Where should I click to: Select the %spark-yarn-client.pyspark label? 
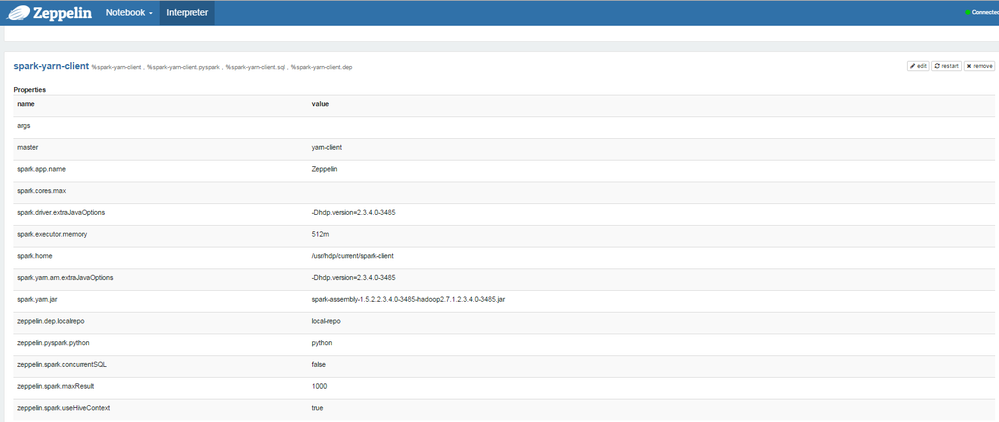tap(183, 67)
